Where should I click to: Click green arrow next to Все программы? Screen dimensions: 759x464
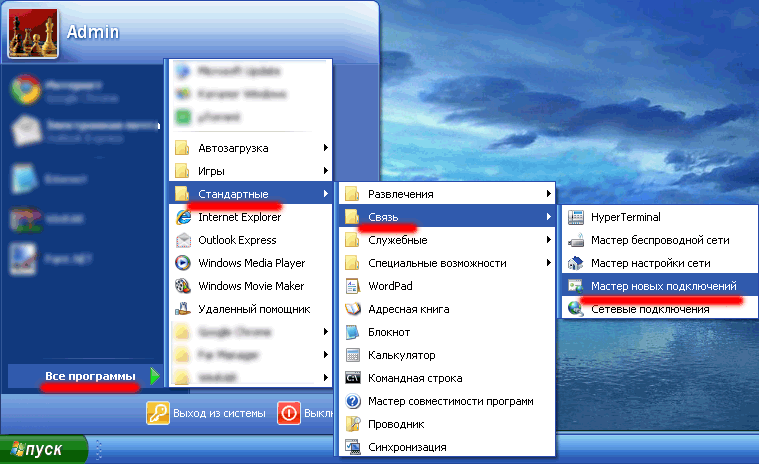pyautogui.click(x=154, y=376)
